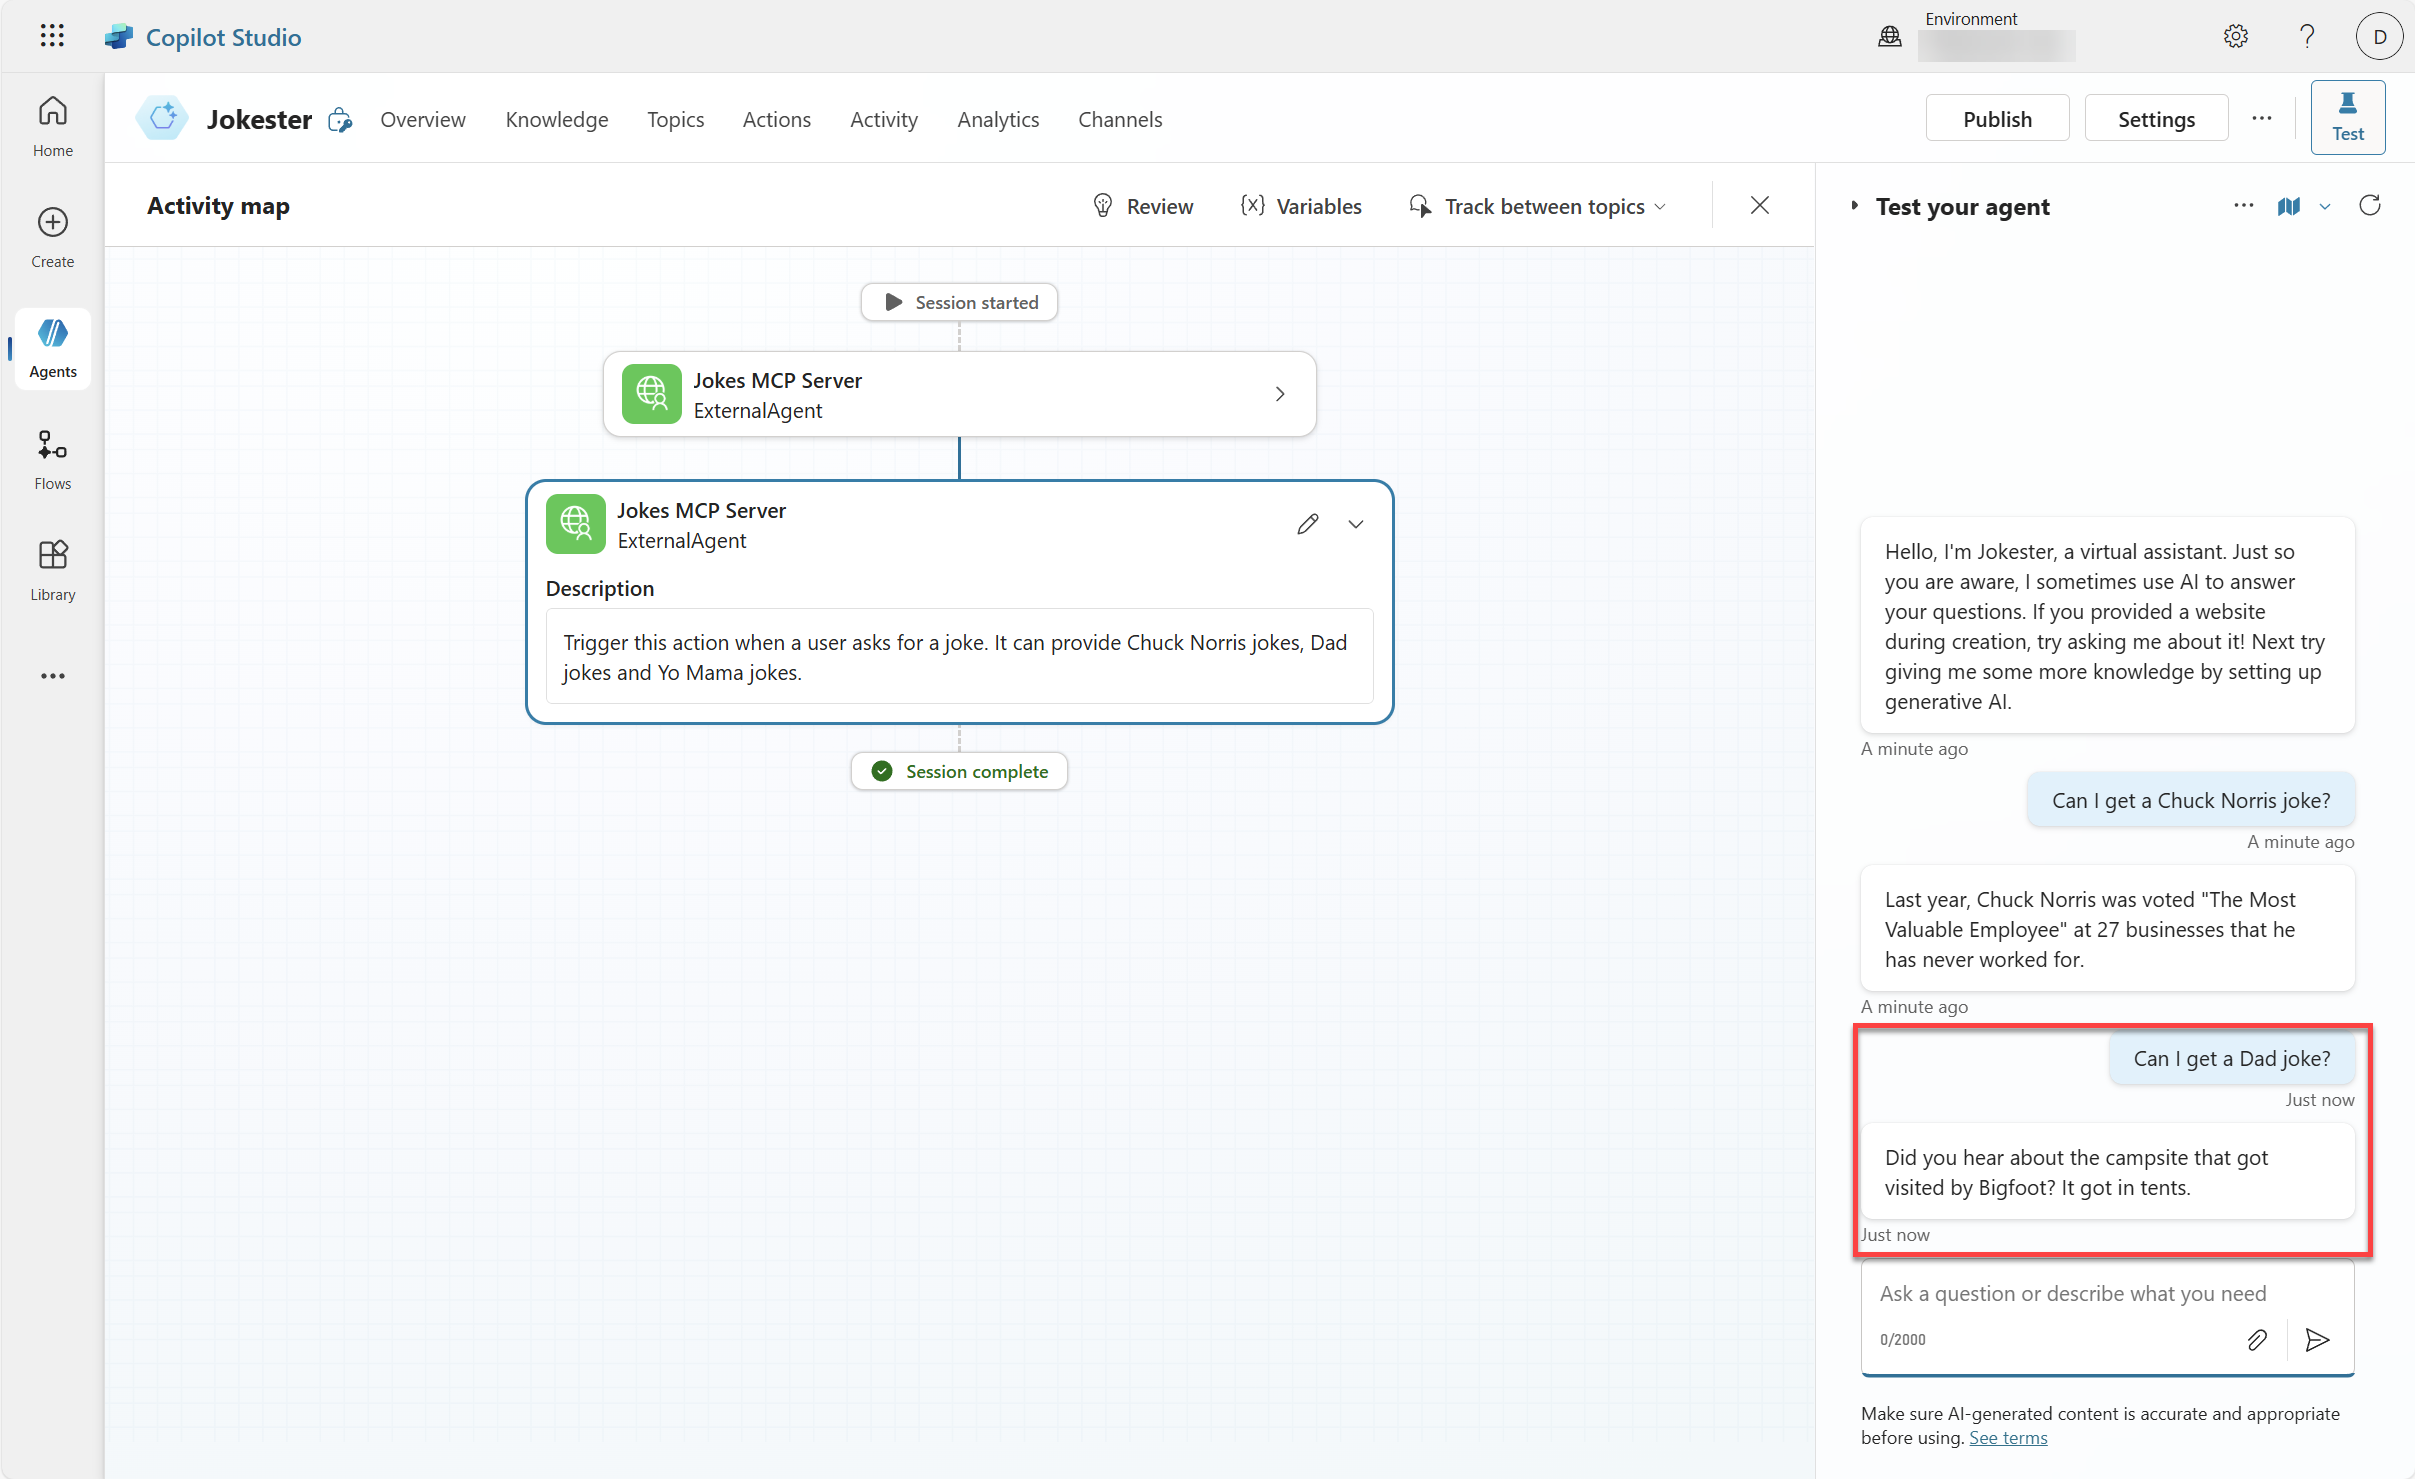Open the app launcher waffle icon

click(52, 37)
